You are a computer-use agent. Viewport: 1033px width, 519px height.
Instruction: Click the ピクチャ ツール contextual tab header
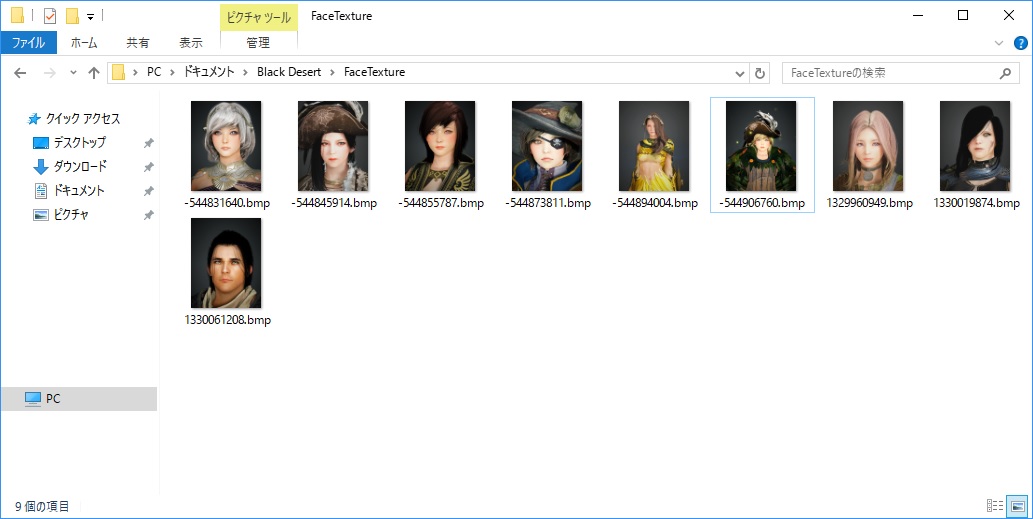point(258,17)
